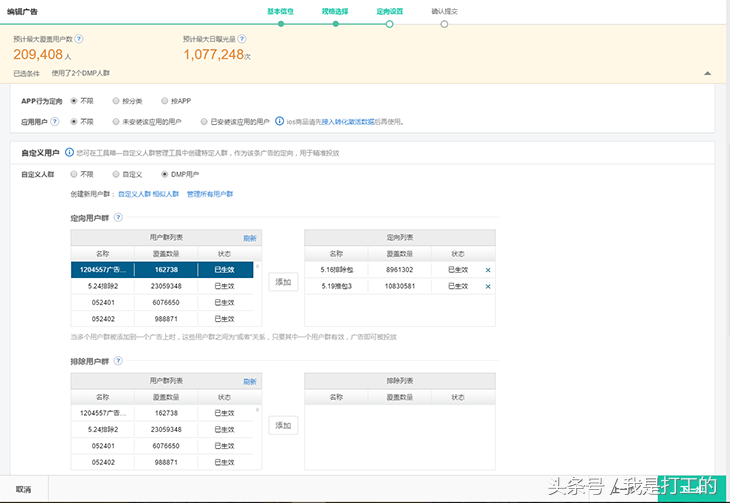Remove 5.16排除包 from 定向列表

pyautogui.click(x=488, y=270)
